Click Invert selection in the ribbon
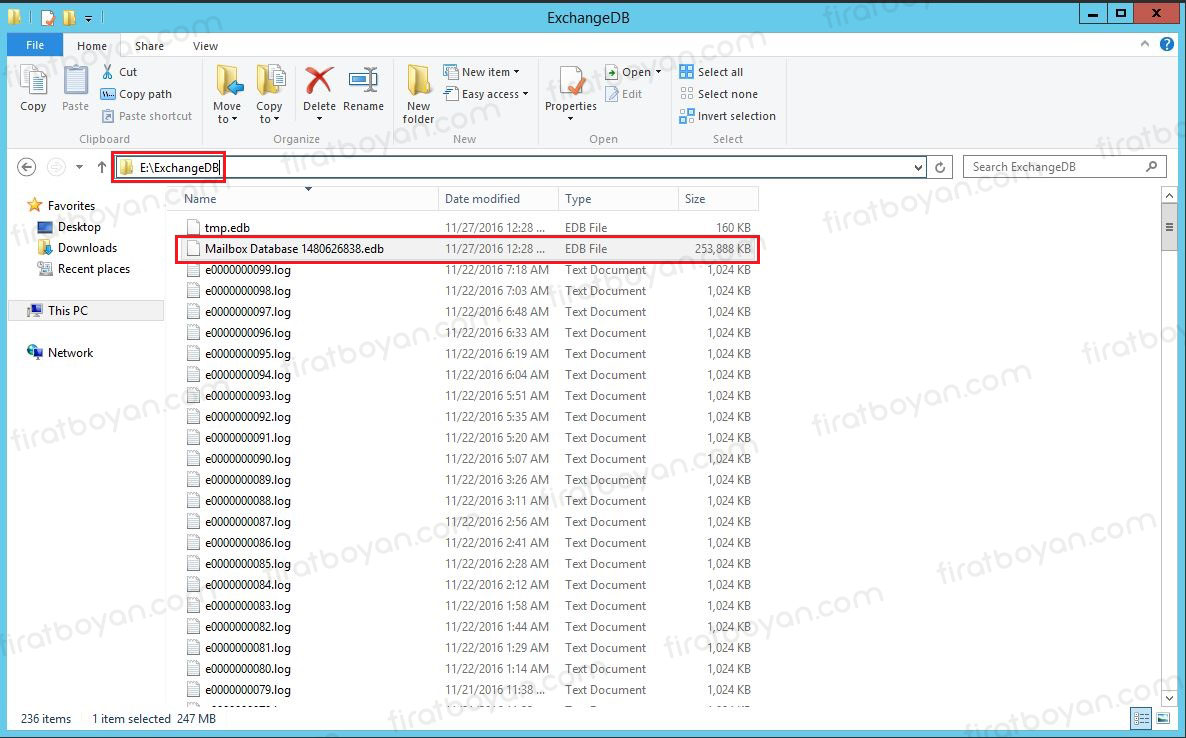 click(x=728, y=116)
